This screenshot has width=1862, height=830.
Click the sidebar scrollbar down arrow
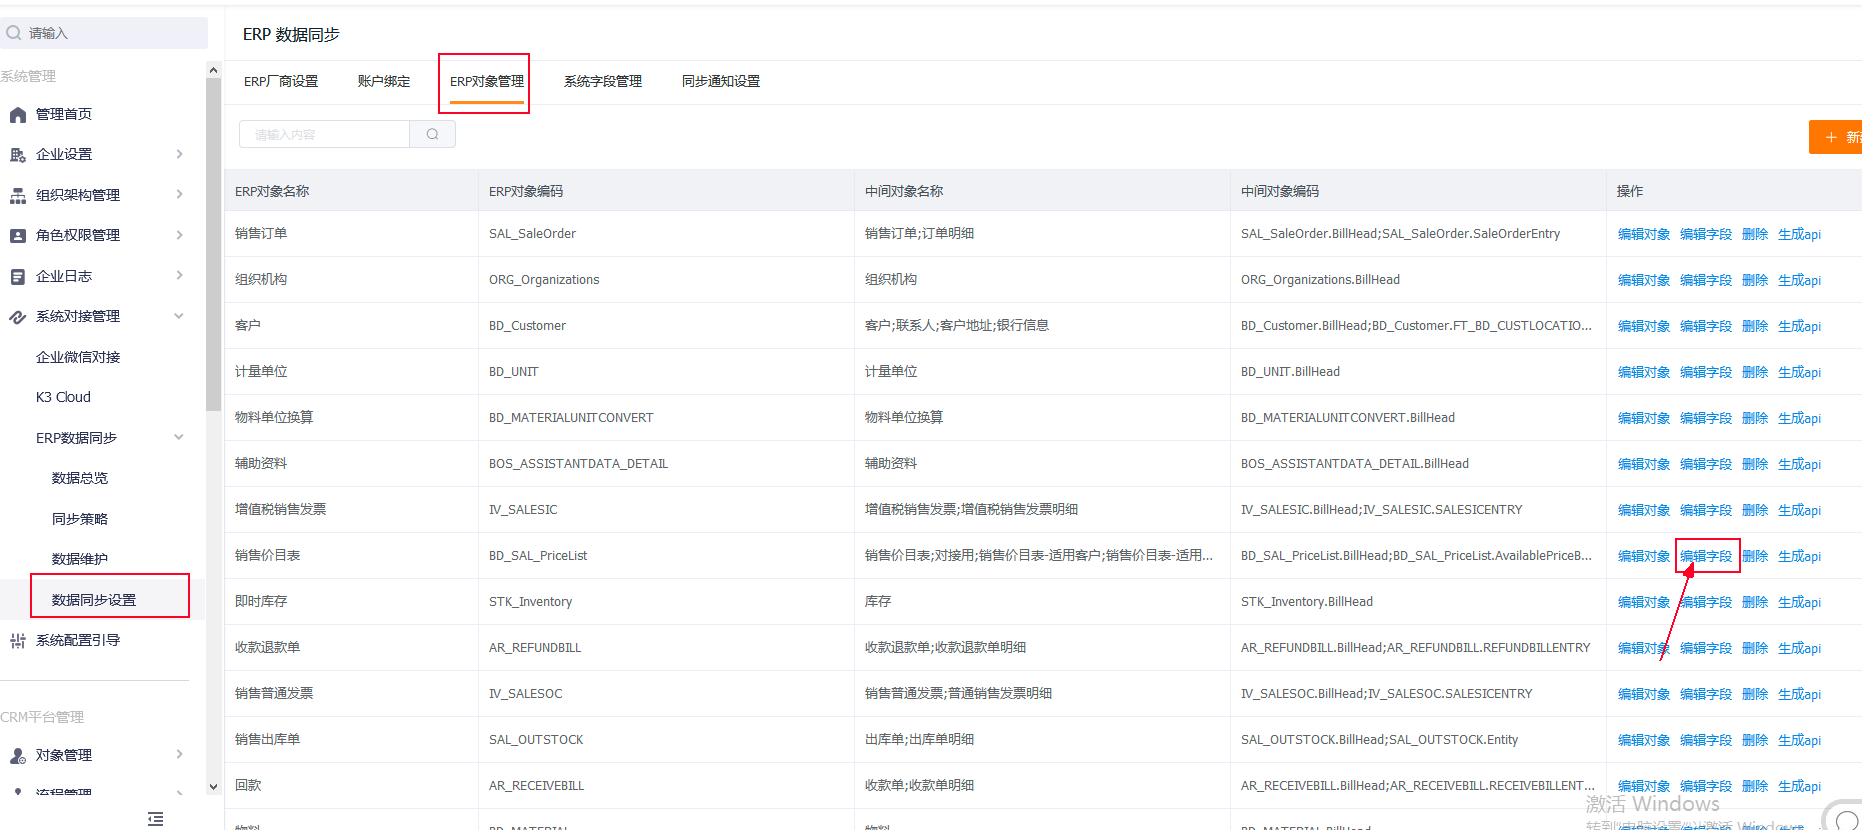tap(213, 787)
